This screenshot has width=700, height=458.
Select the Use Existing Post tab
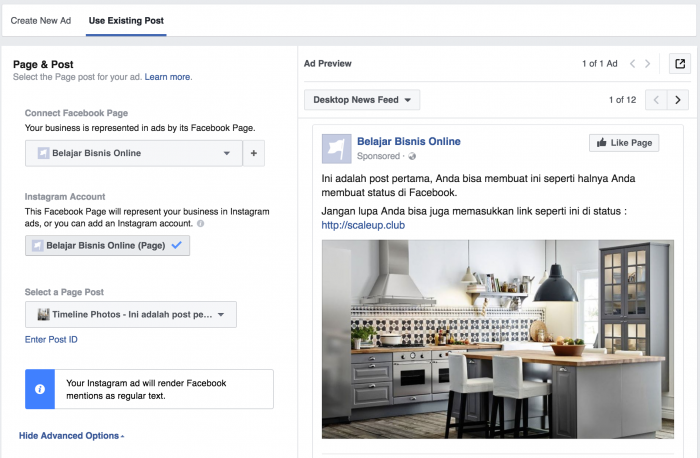[x=126, y=20]
